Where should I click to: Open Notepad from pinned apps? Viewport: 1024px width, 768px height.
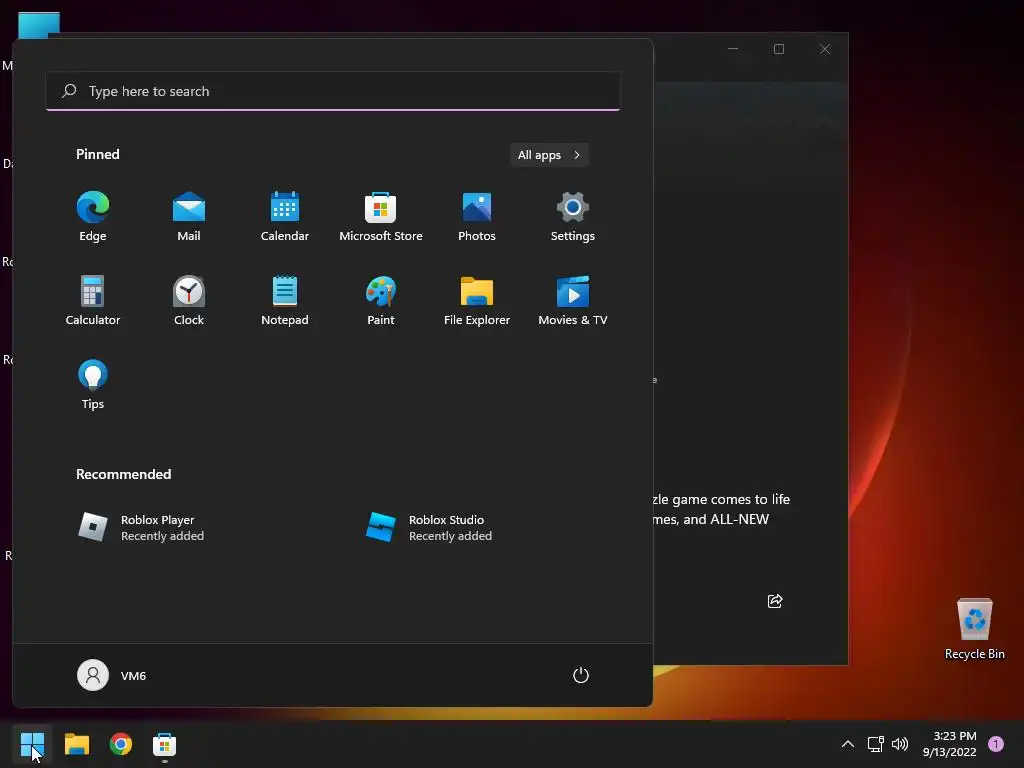click(285, 300)
